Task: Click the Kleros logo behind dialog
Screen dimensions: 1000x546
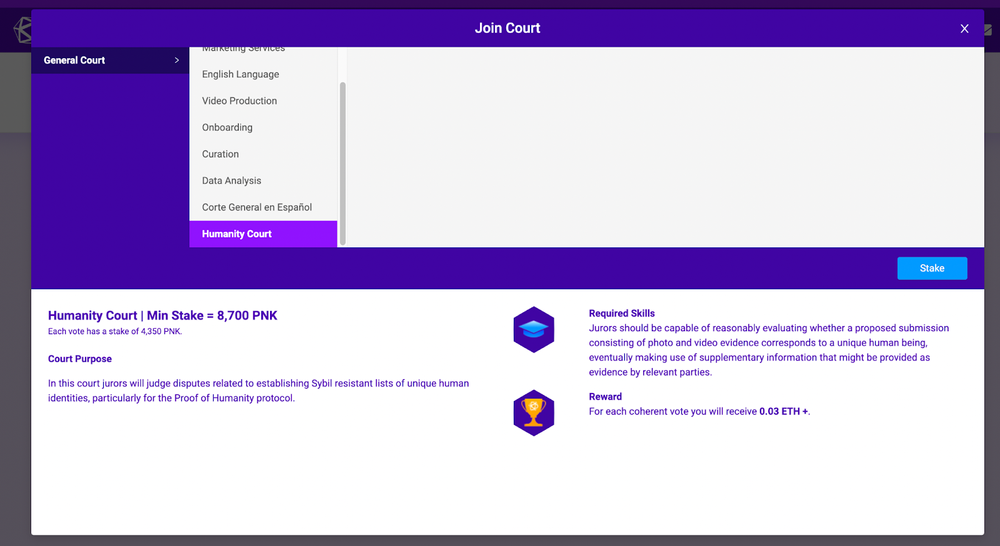Action: (22, 29)
